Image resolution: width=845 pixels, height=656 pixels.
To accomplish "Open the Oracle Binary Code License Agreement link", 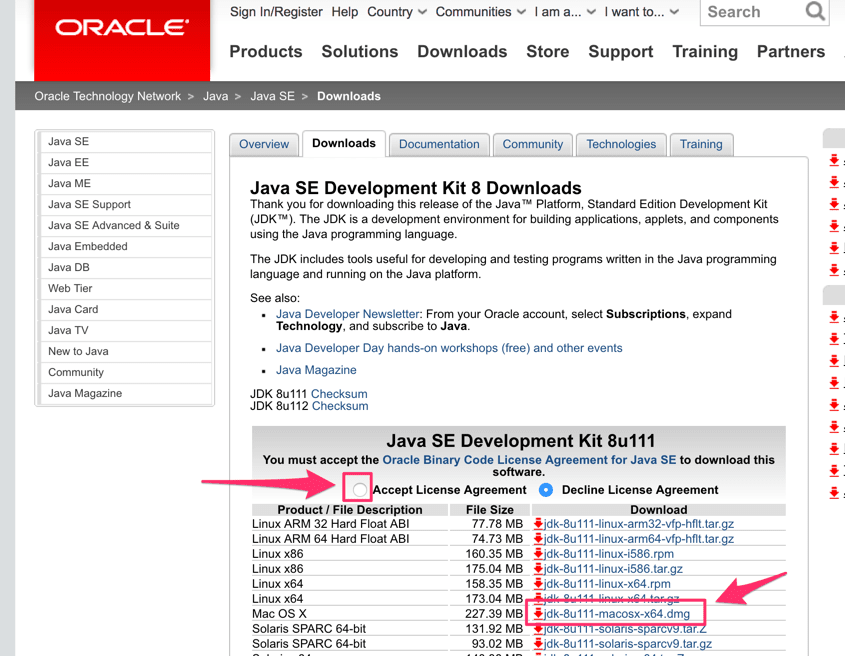I will click(529, 460).
